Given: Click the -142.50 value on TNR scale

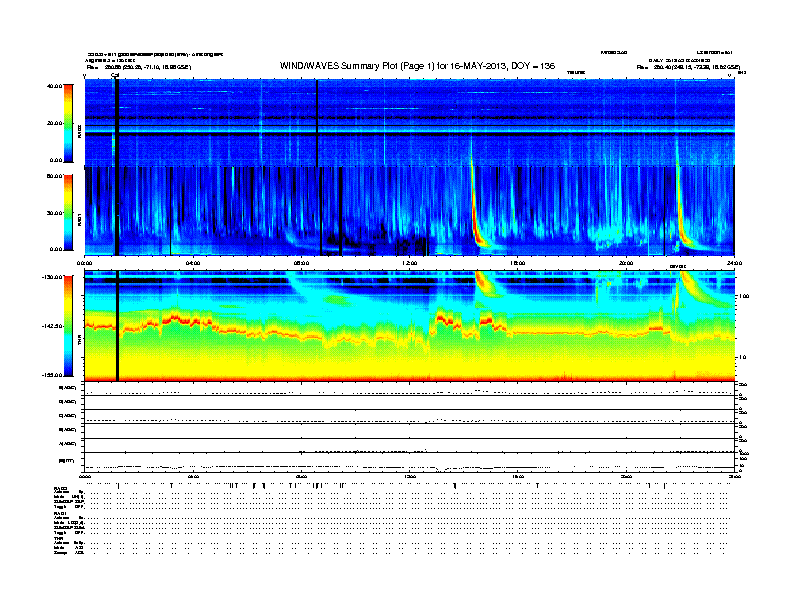Looking at the screenshot, I should coord(52,326).
